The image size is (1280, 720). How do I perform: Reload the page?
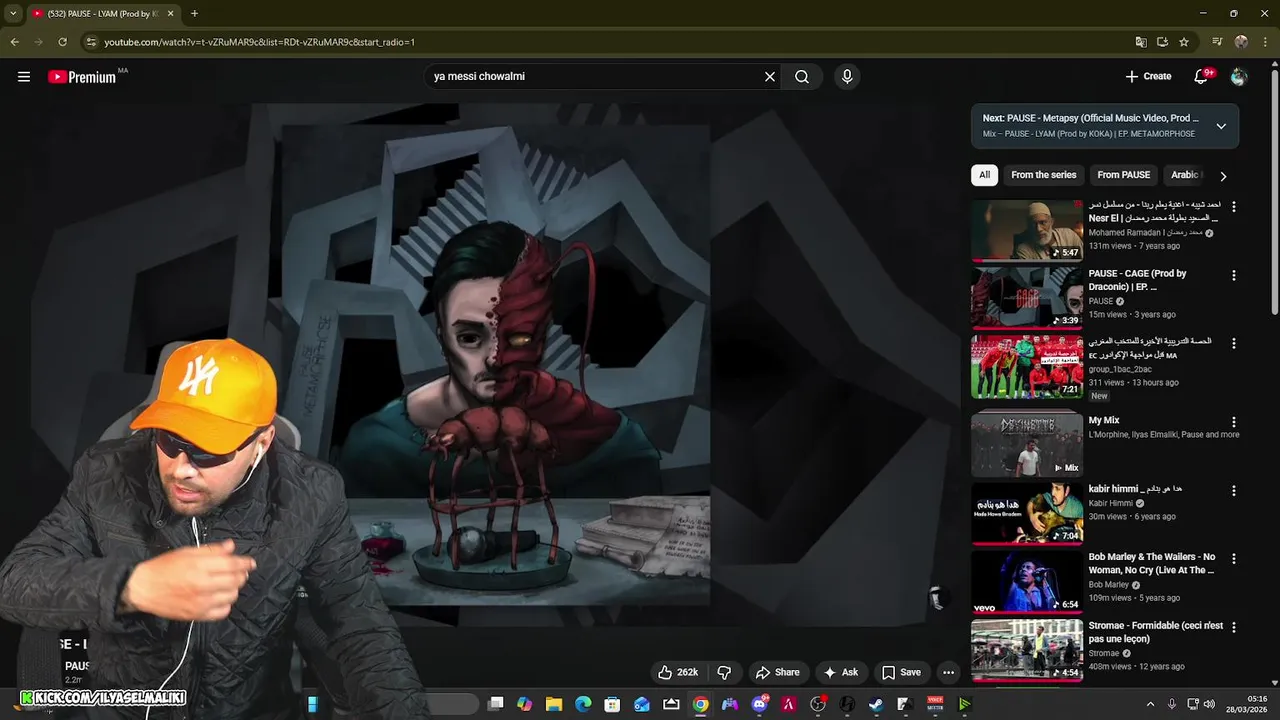(x=62, y=42)
